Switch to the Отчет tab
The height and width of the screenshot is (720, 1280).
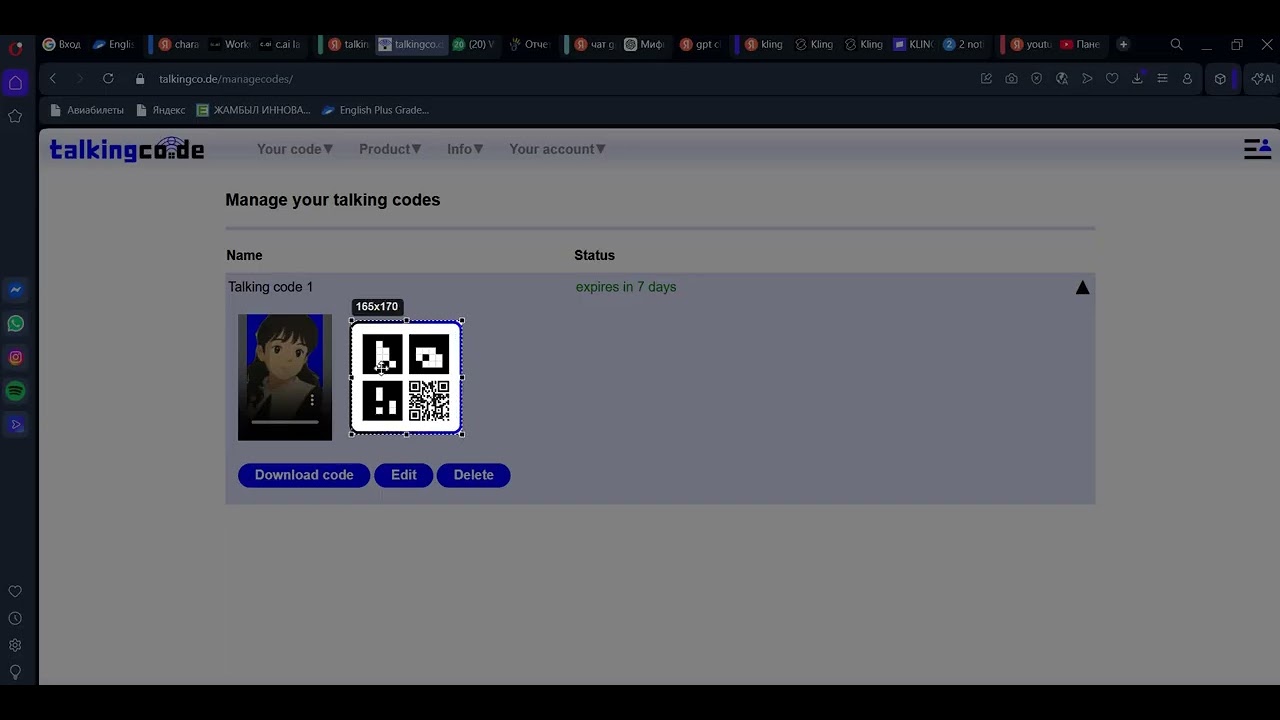[530, 45]
